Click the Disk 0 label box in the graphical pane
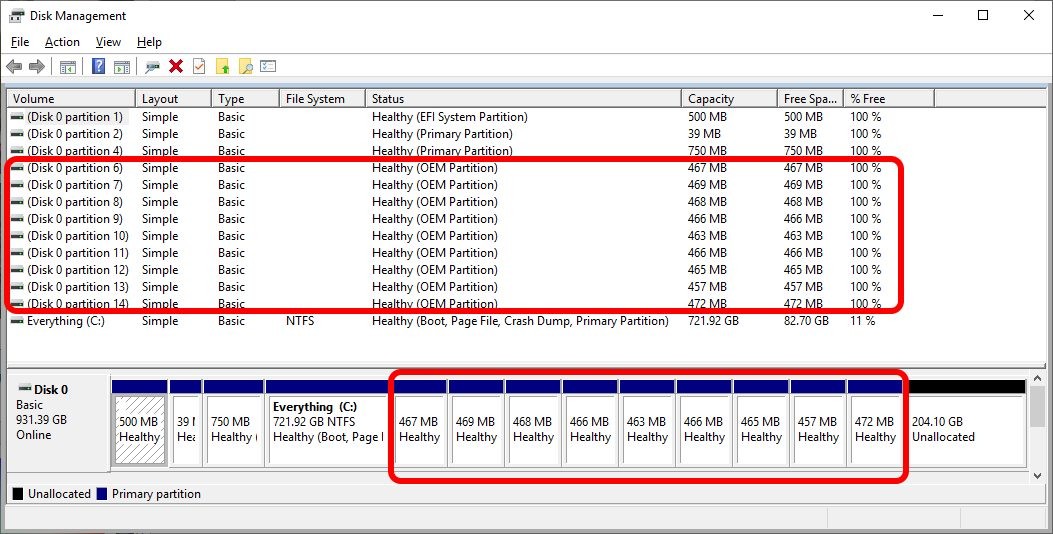Screen dimensions: 1053x534 pos(58,420)
